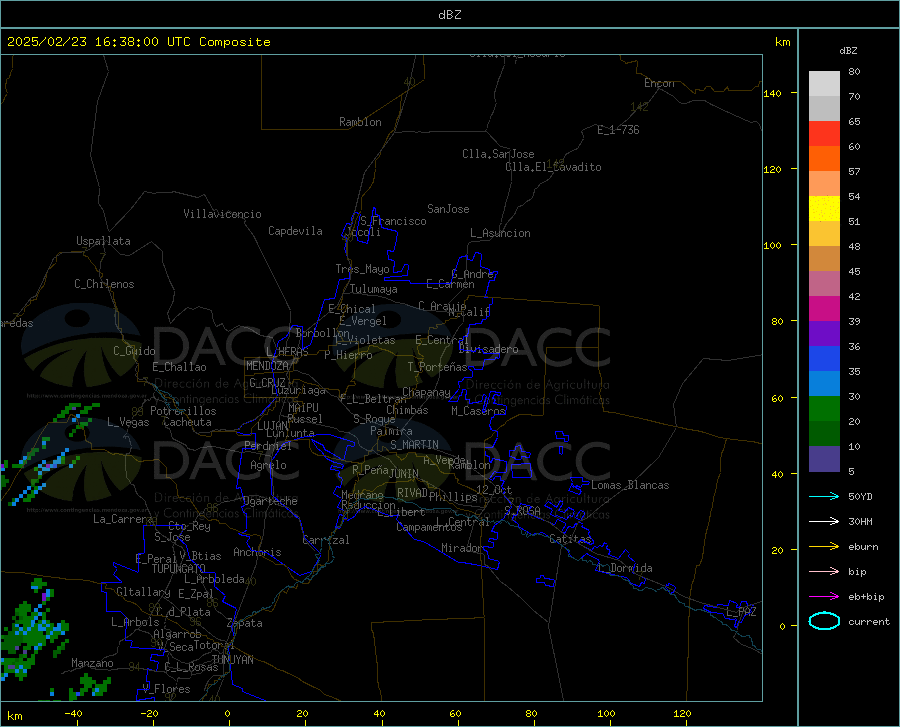The width and height of the screenshot is (900, 727).
Task: Click the L_PAZ map label
Action: tap(741, 612)
